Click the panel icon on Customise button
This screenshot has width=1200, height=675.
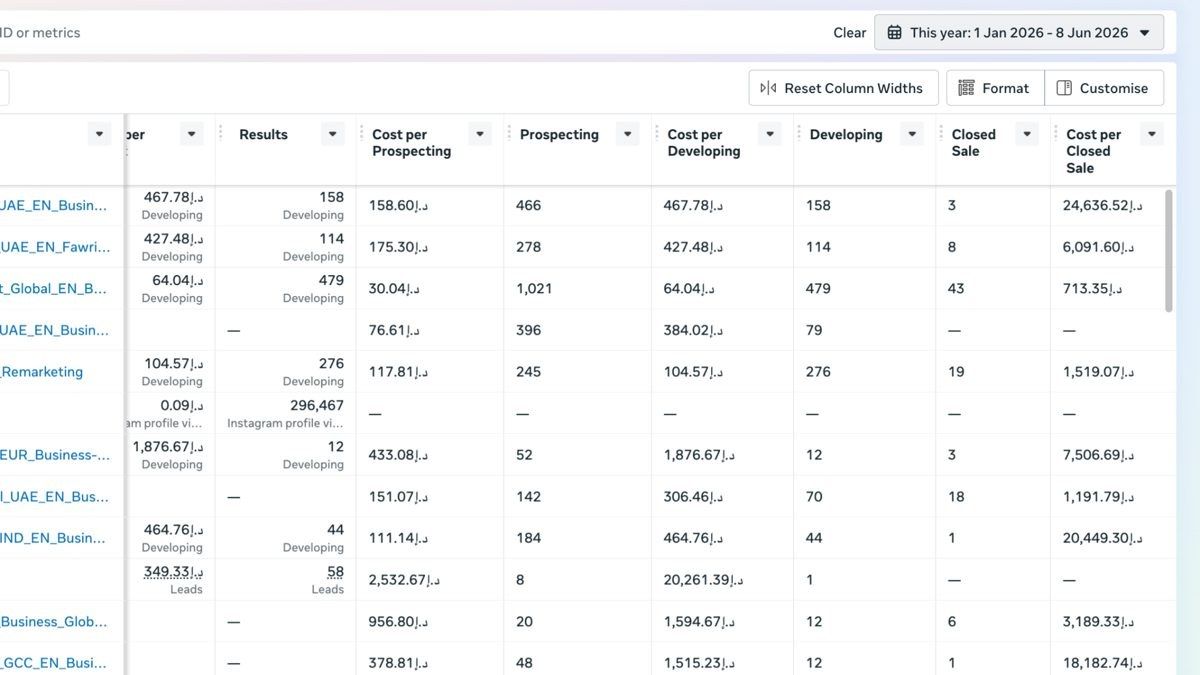click(1064, 88)
